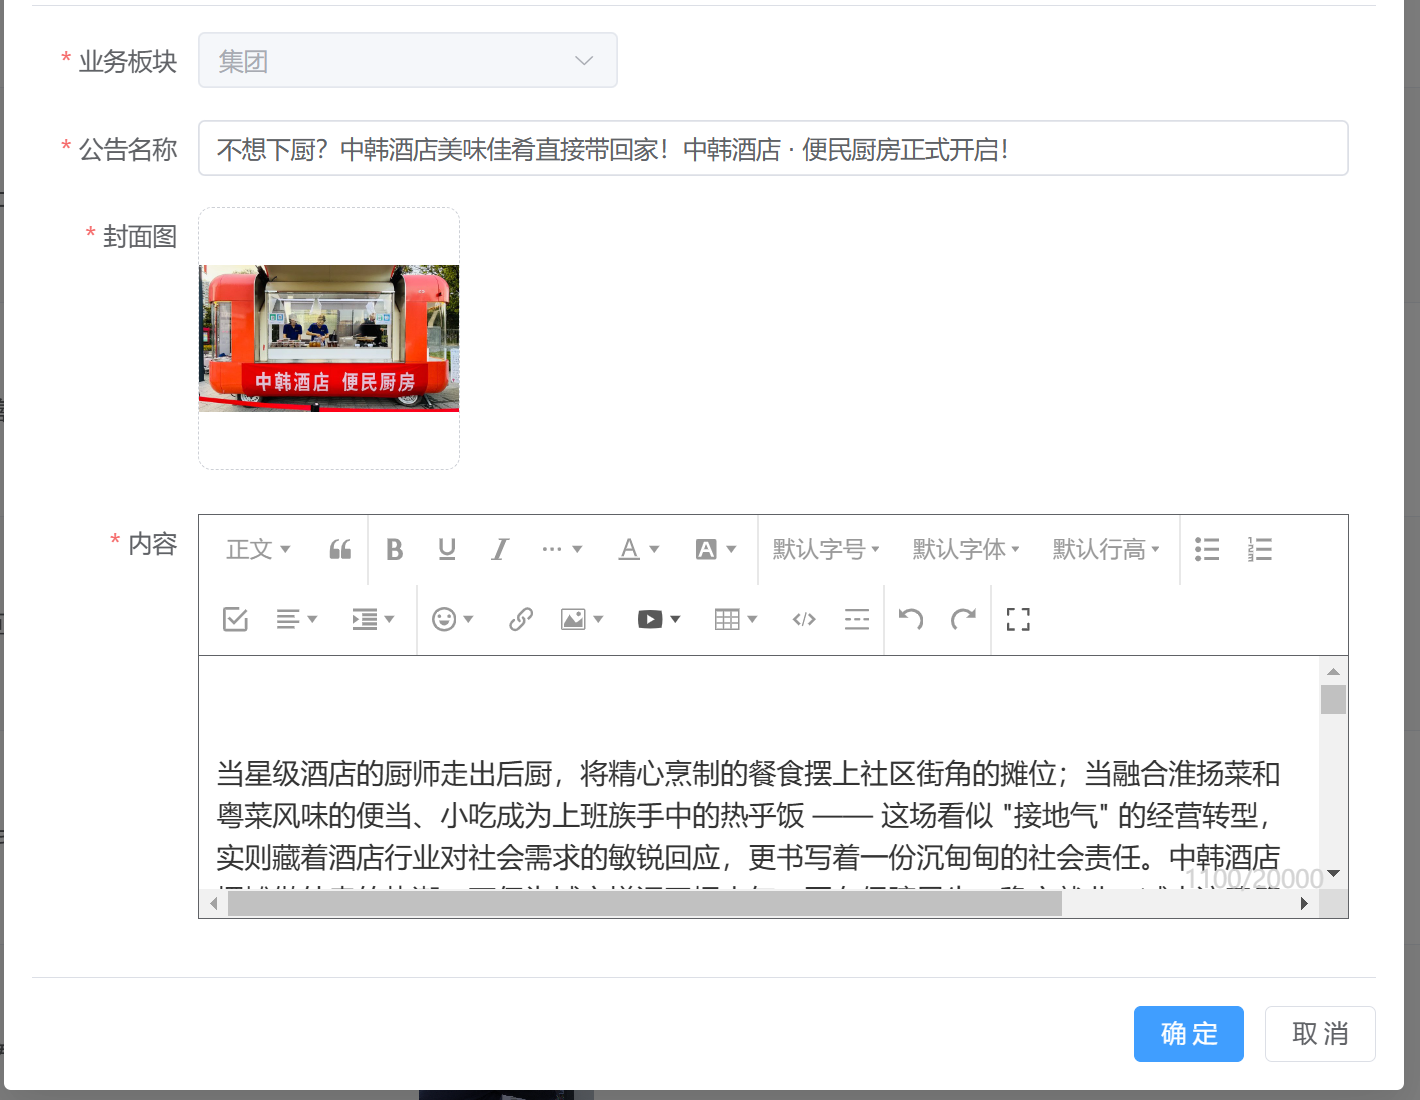Open the emoji picker
1420x1100 pixels.
click(x=452, y=619)
